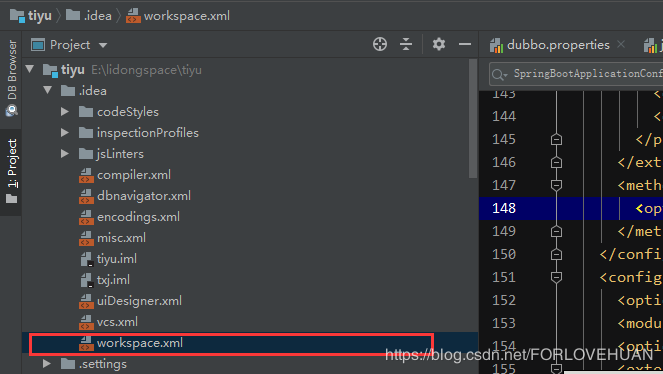Screen dimensions: 663x374
Task: Click the encodings.xml file icon
Action: pyautogui.click(x=86, y=217)
